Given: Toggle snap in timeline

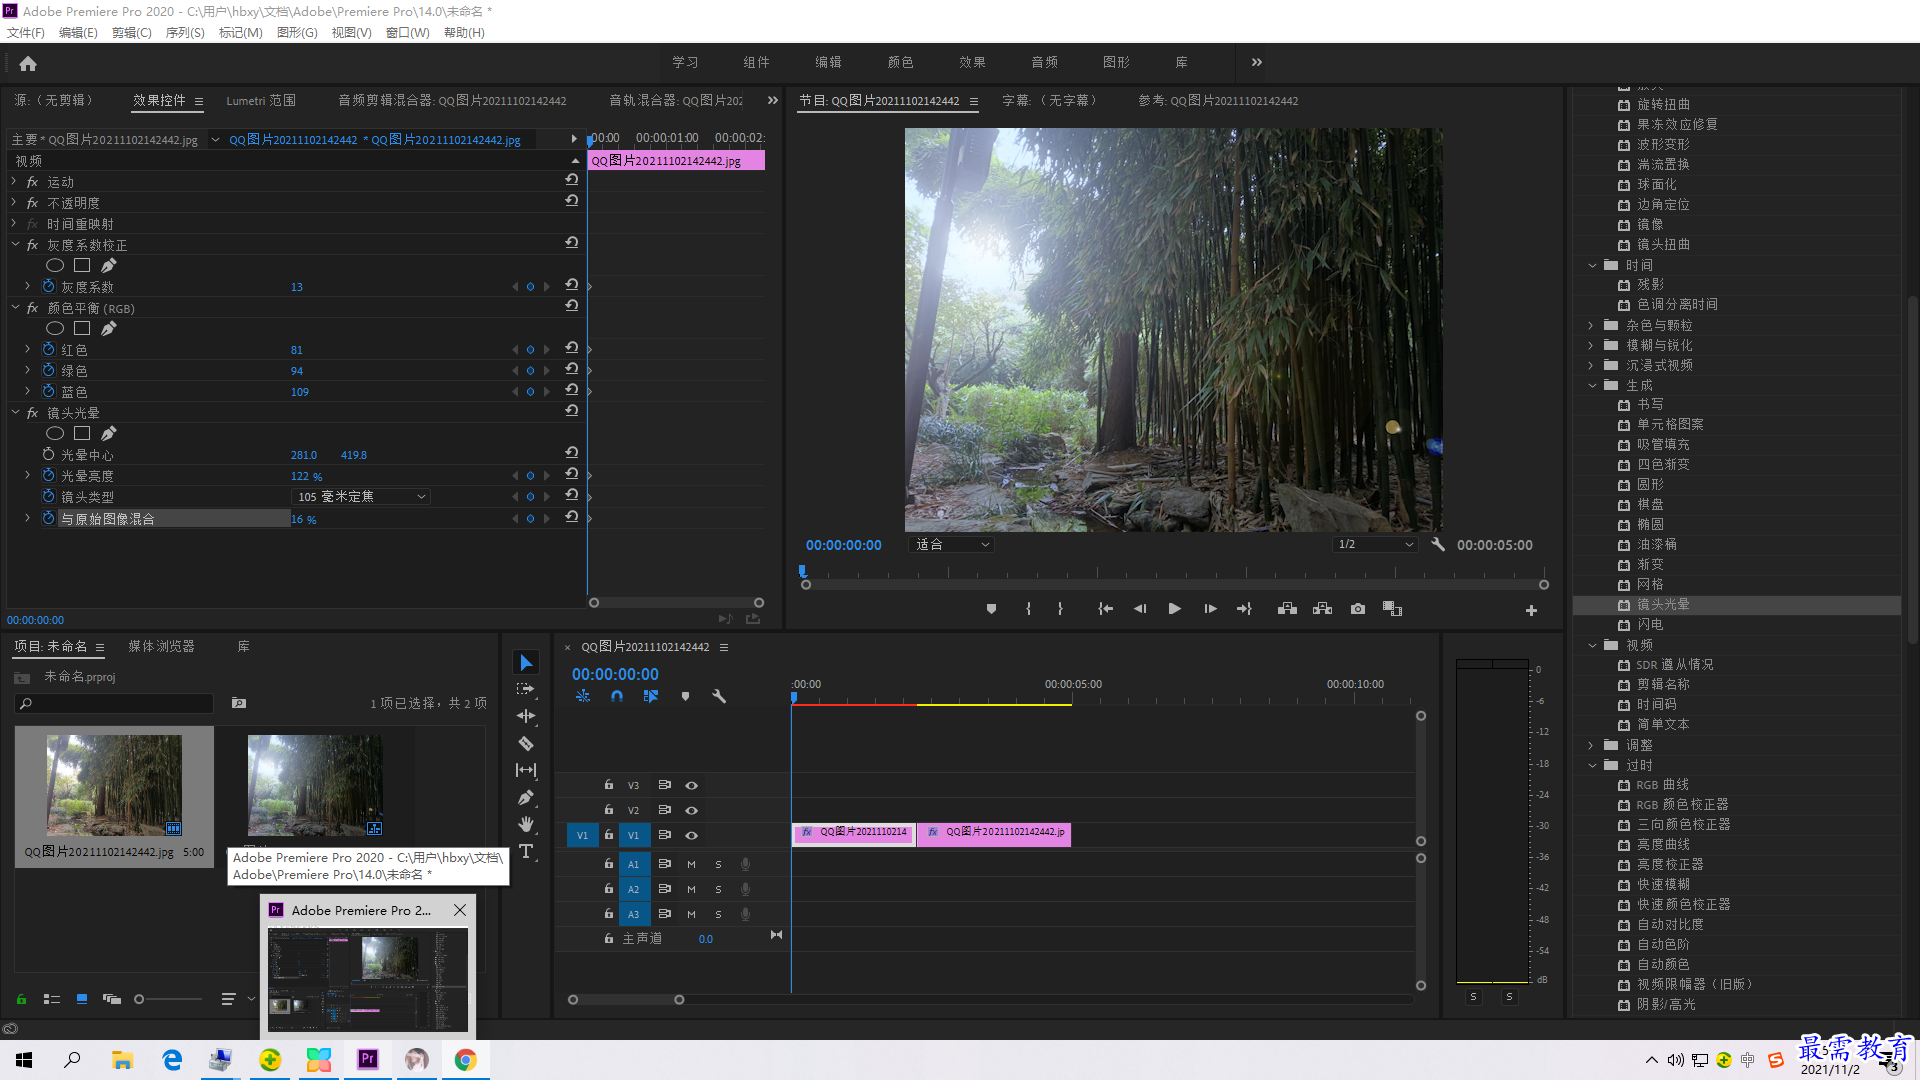Looking at the screenshot, I should click(x=617, y=696).
